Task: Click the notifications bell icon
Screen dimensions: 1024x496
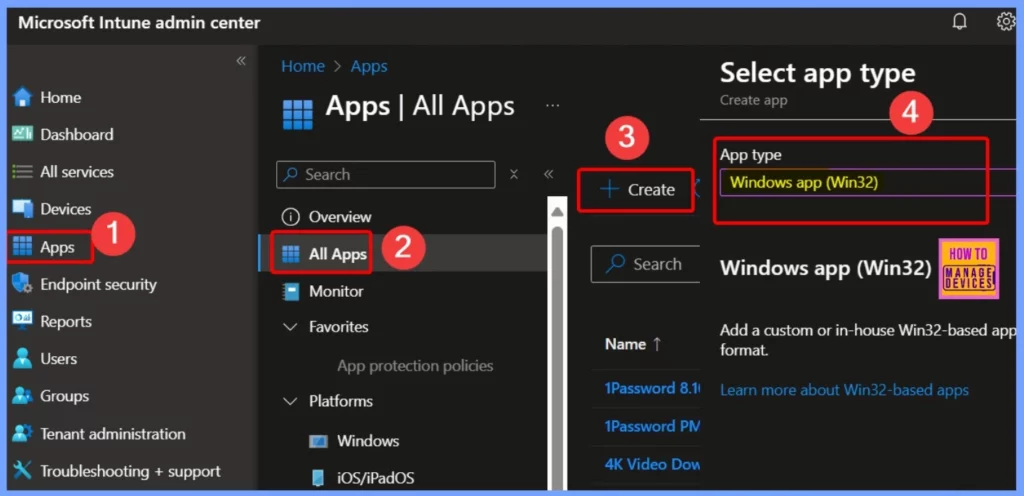Action: pyautogui.click(x=959, y=22)
